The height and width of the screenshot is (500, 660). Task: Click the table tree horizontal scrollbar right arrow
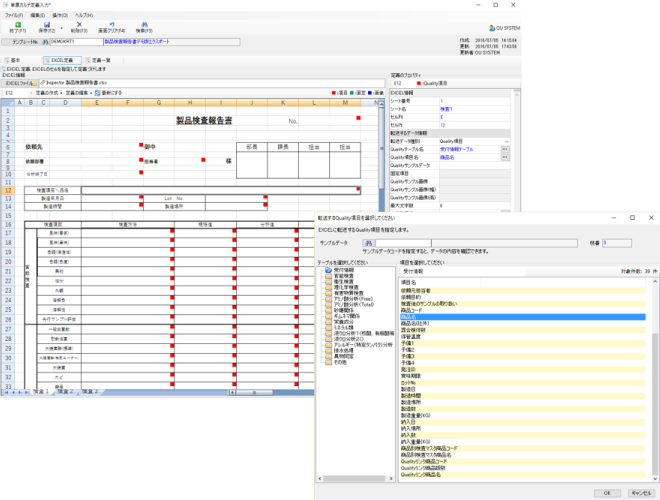tap(391, 479)
